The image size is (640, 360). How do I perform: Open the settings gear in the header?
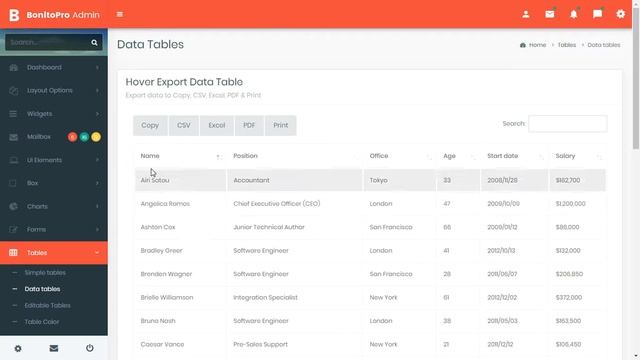click(620, 14)
